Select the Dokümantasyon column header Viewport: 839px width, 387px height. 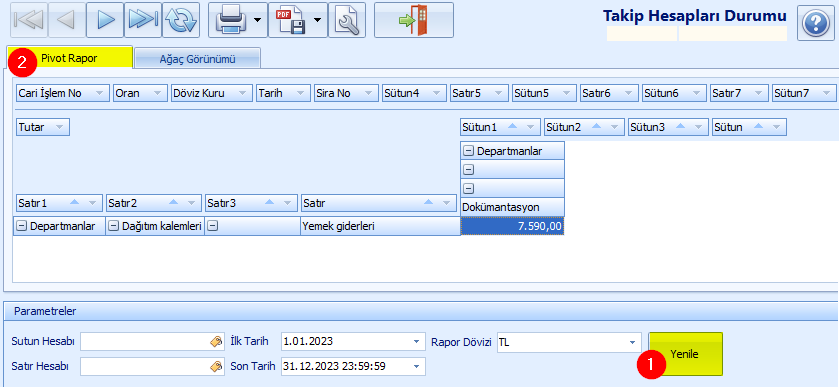[512, 207]
